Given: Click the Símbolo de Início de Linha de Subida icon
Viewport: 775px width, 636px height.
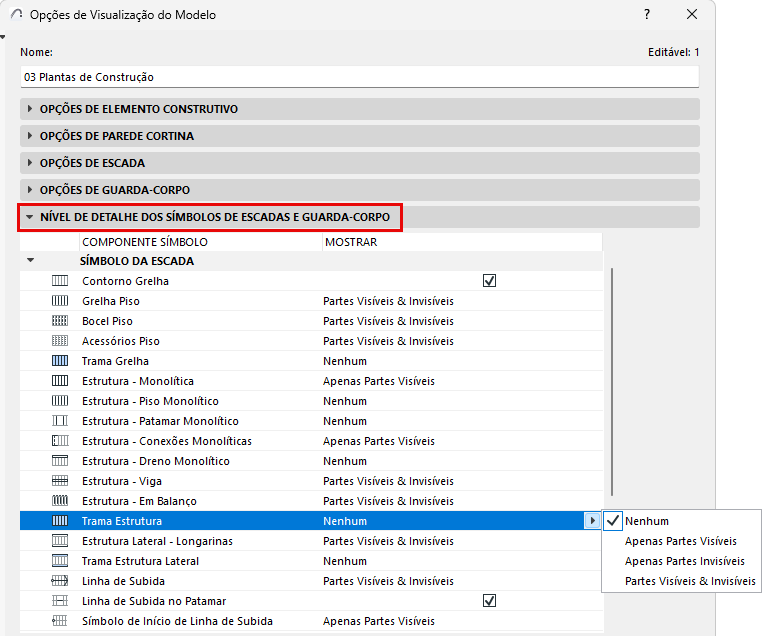Looking at the screenshot, I should tap(60, 621).
